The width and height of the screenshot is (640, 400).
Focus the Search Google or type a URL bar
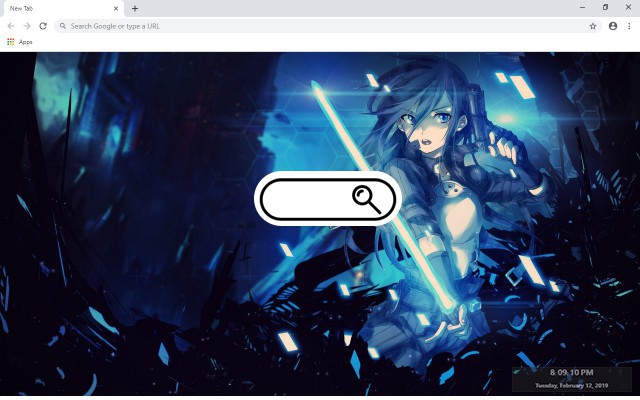click(328, 26)
